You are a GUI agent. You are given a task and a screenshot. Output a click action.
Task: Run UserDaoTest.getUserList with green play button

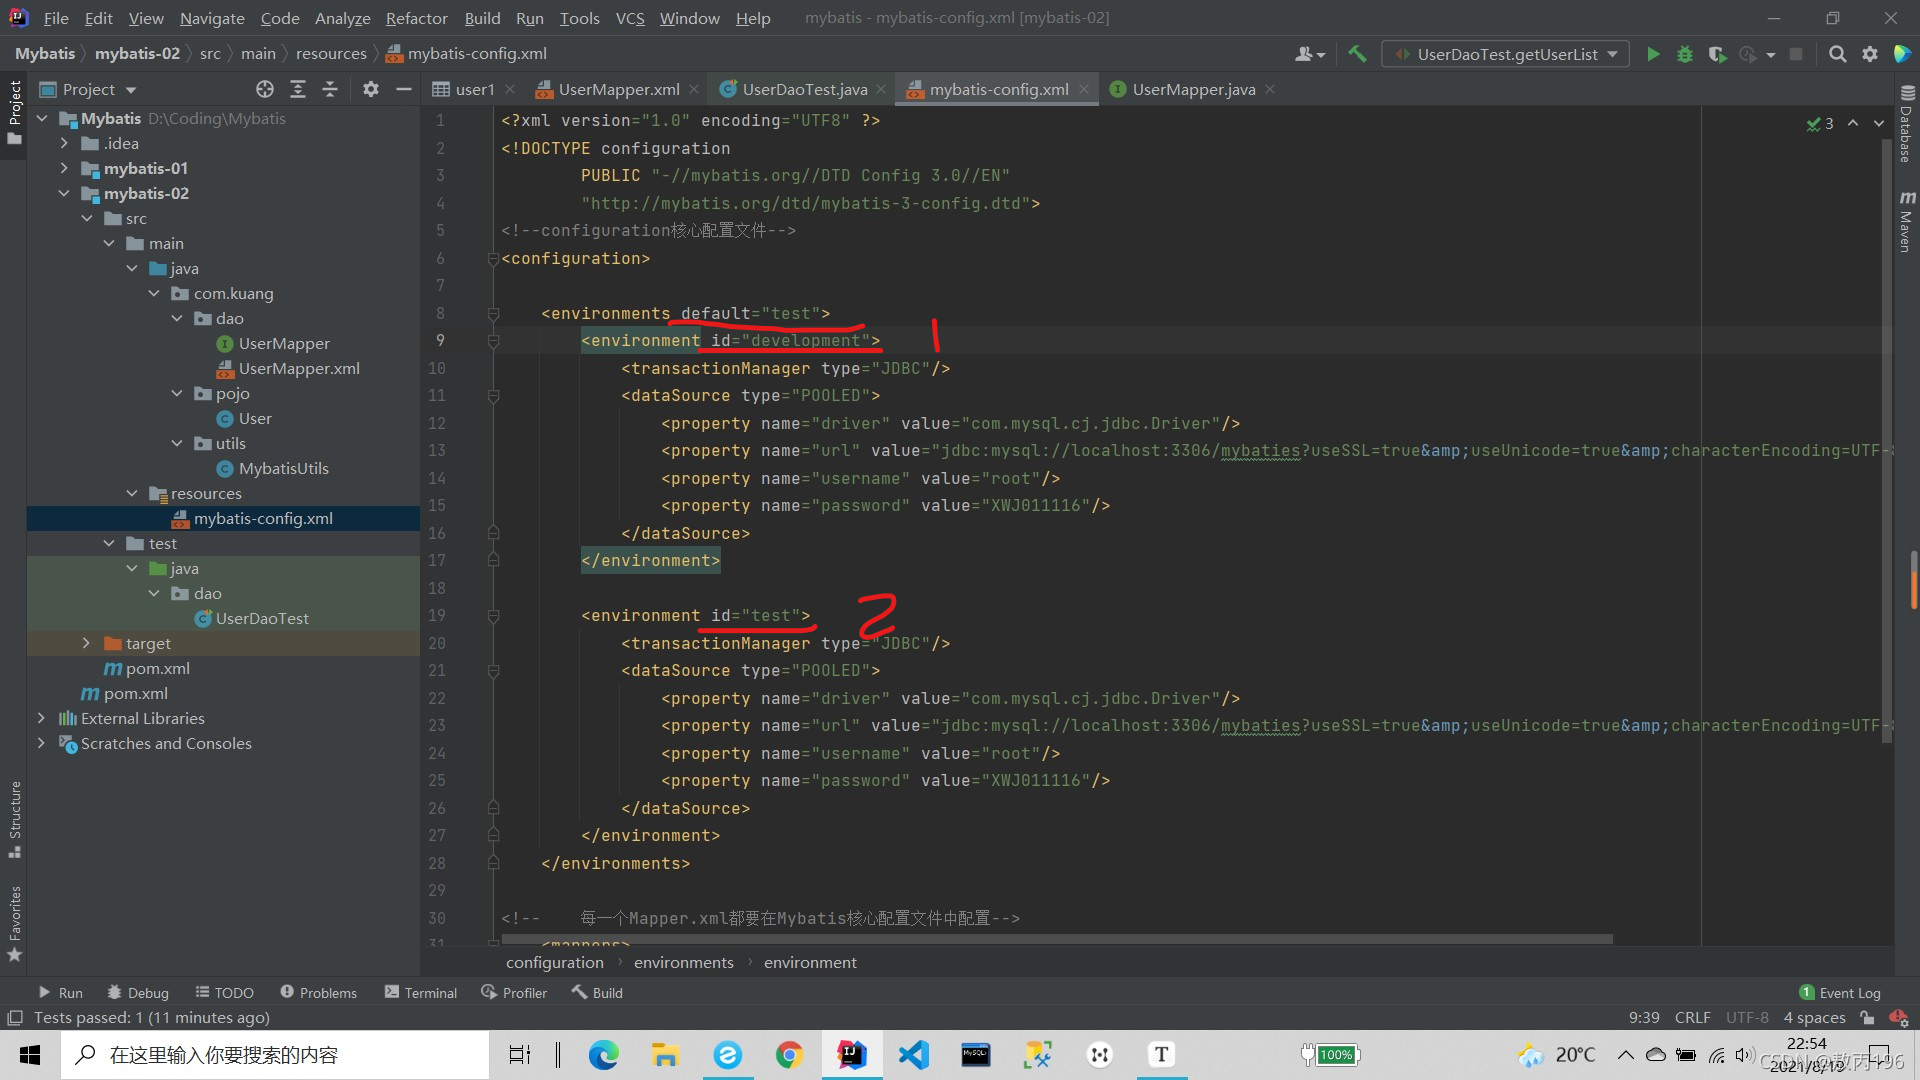point(1653,54)
